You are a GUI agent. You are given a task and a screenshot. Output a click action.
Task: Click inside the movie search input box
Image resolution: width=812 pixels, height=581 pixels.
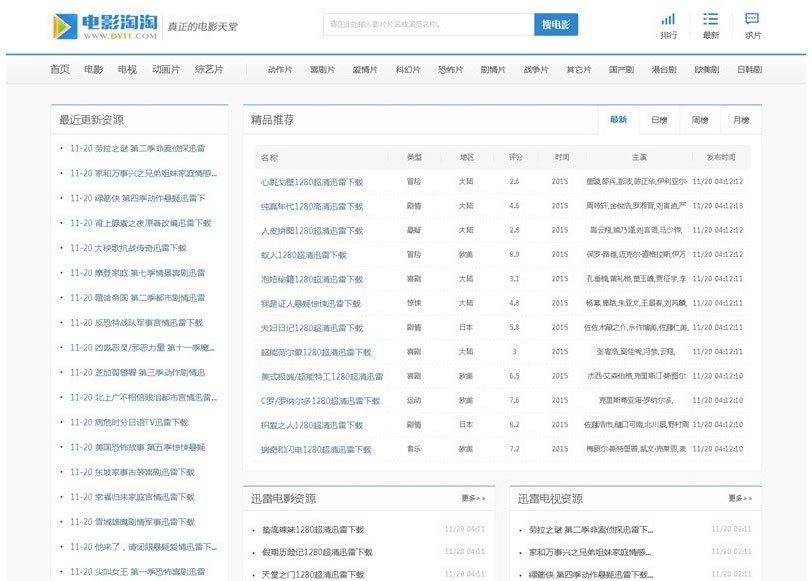pos(420,24)
